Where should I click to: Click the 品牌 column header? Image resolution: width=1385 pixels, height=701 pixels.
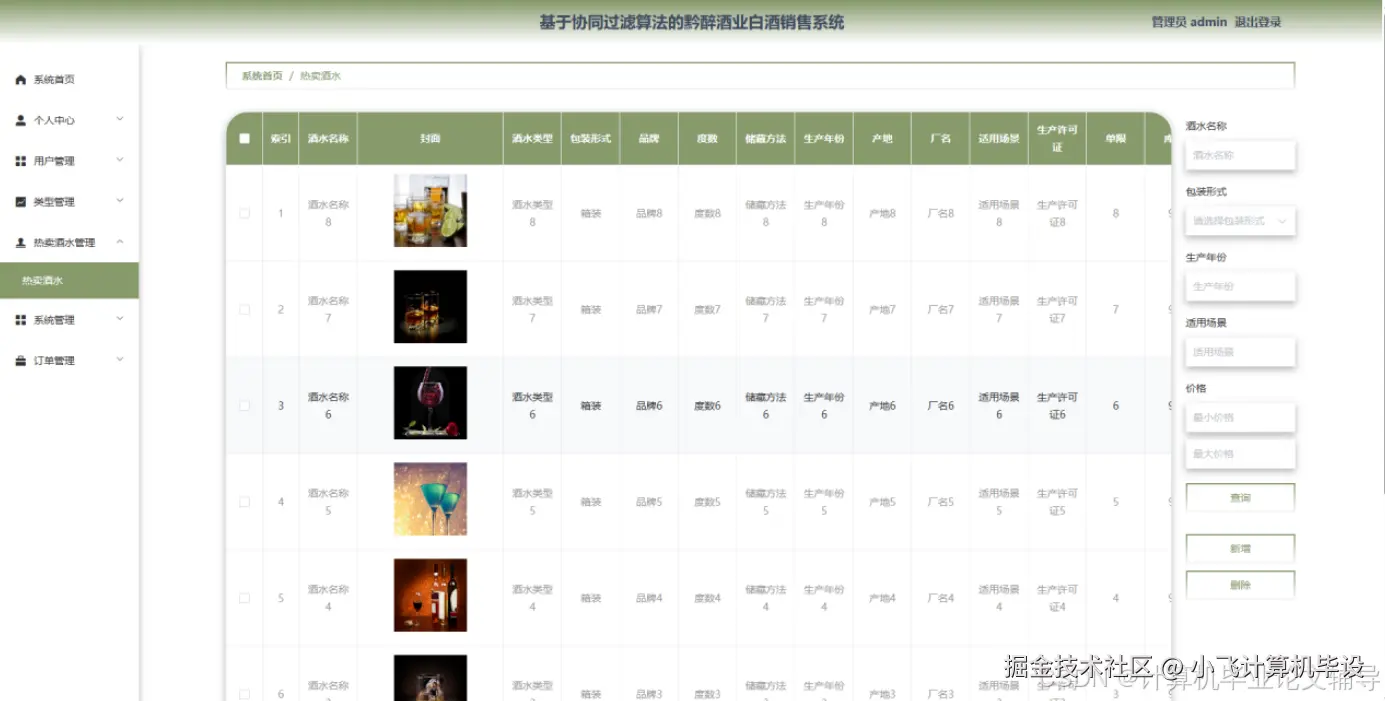coord(649,139)
